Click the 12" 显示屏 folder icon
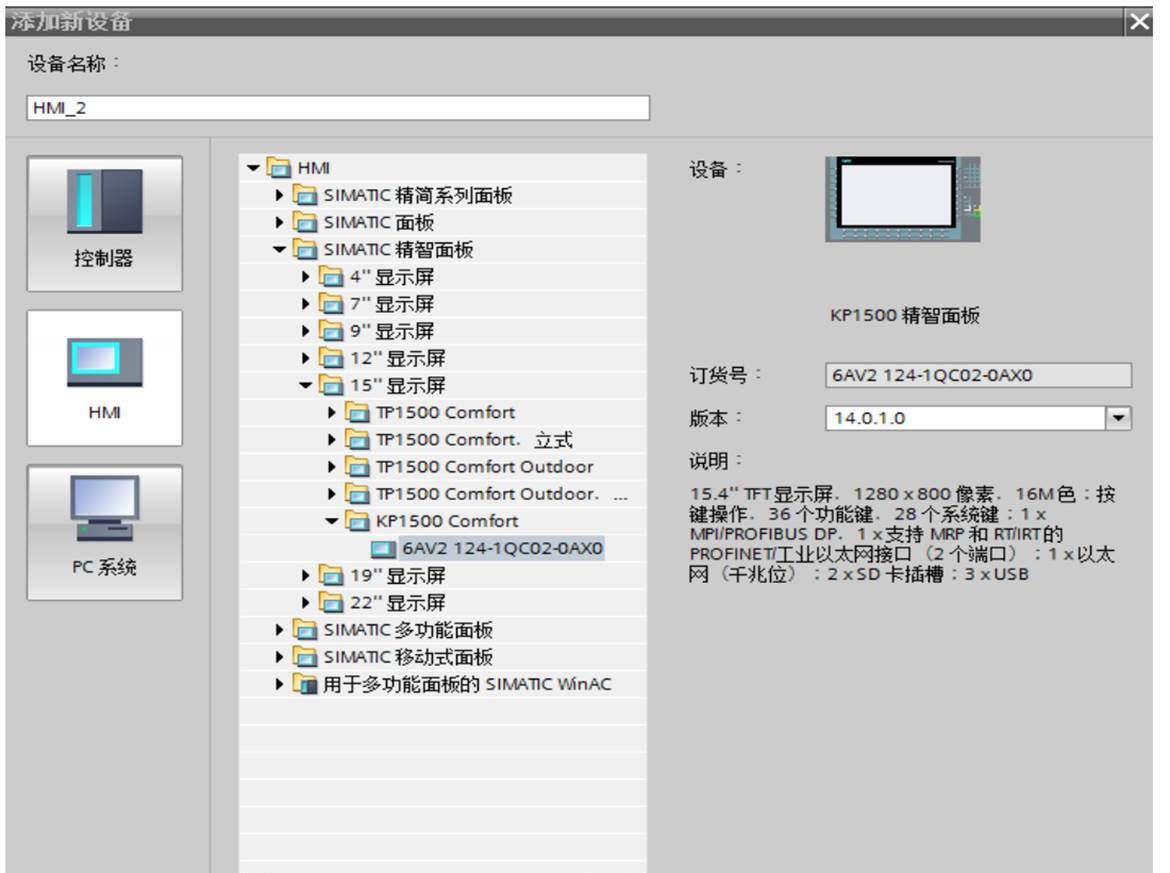Image resolution: width=1170 pixels, height=873 pixels. point(331,358)
